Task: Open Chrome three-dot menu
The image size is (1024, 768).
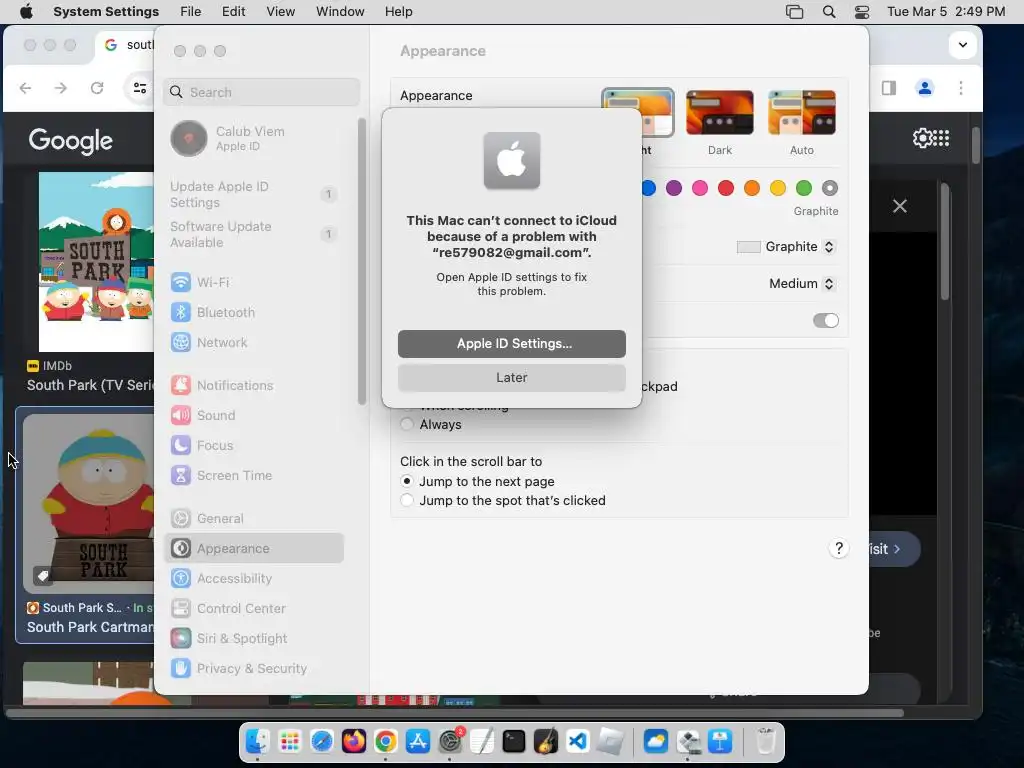Action: coord(961,88)
